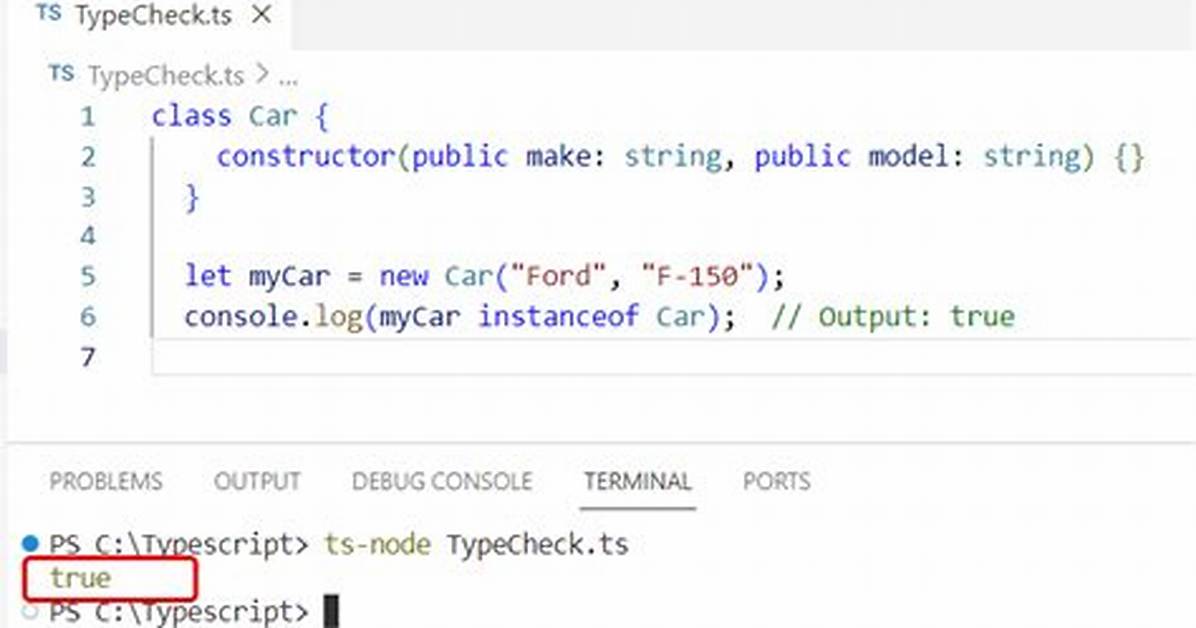The height and width of the screenshot is (628, 1196).
Task: Click the 'ts-node' command in the terminal
Action: tap(378, 544)
